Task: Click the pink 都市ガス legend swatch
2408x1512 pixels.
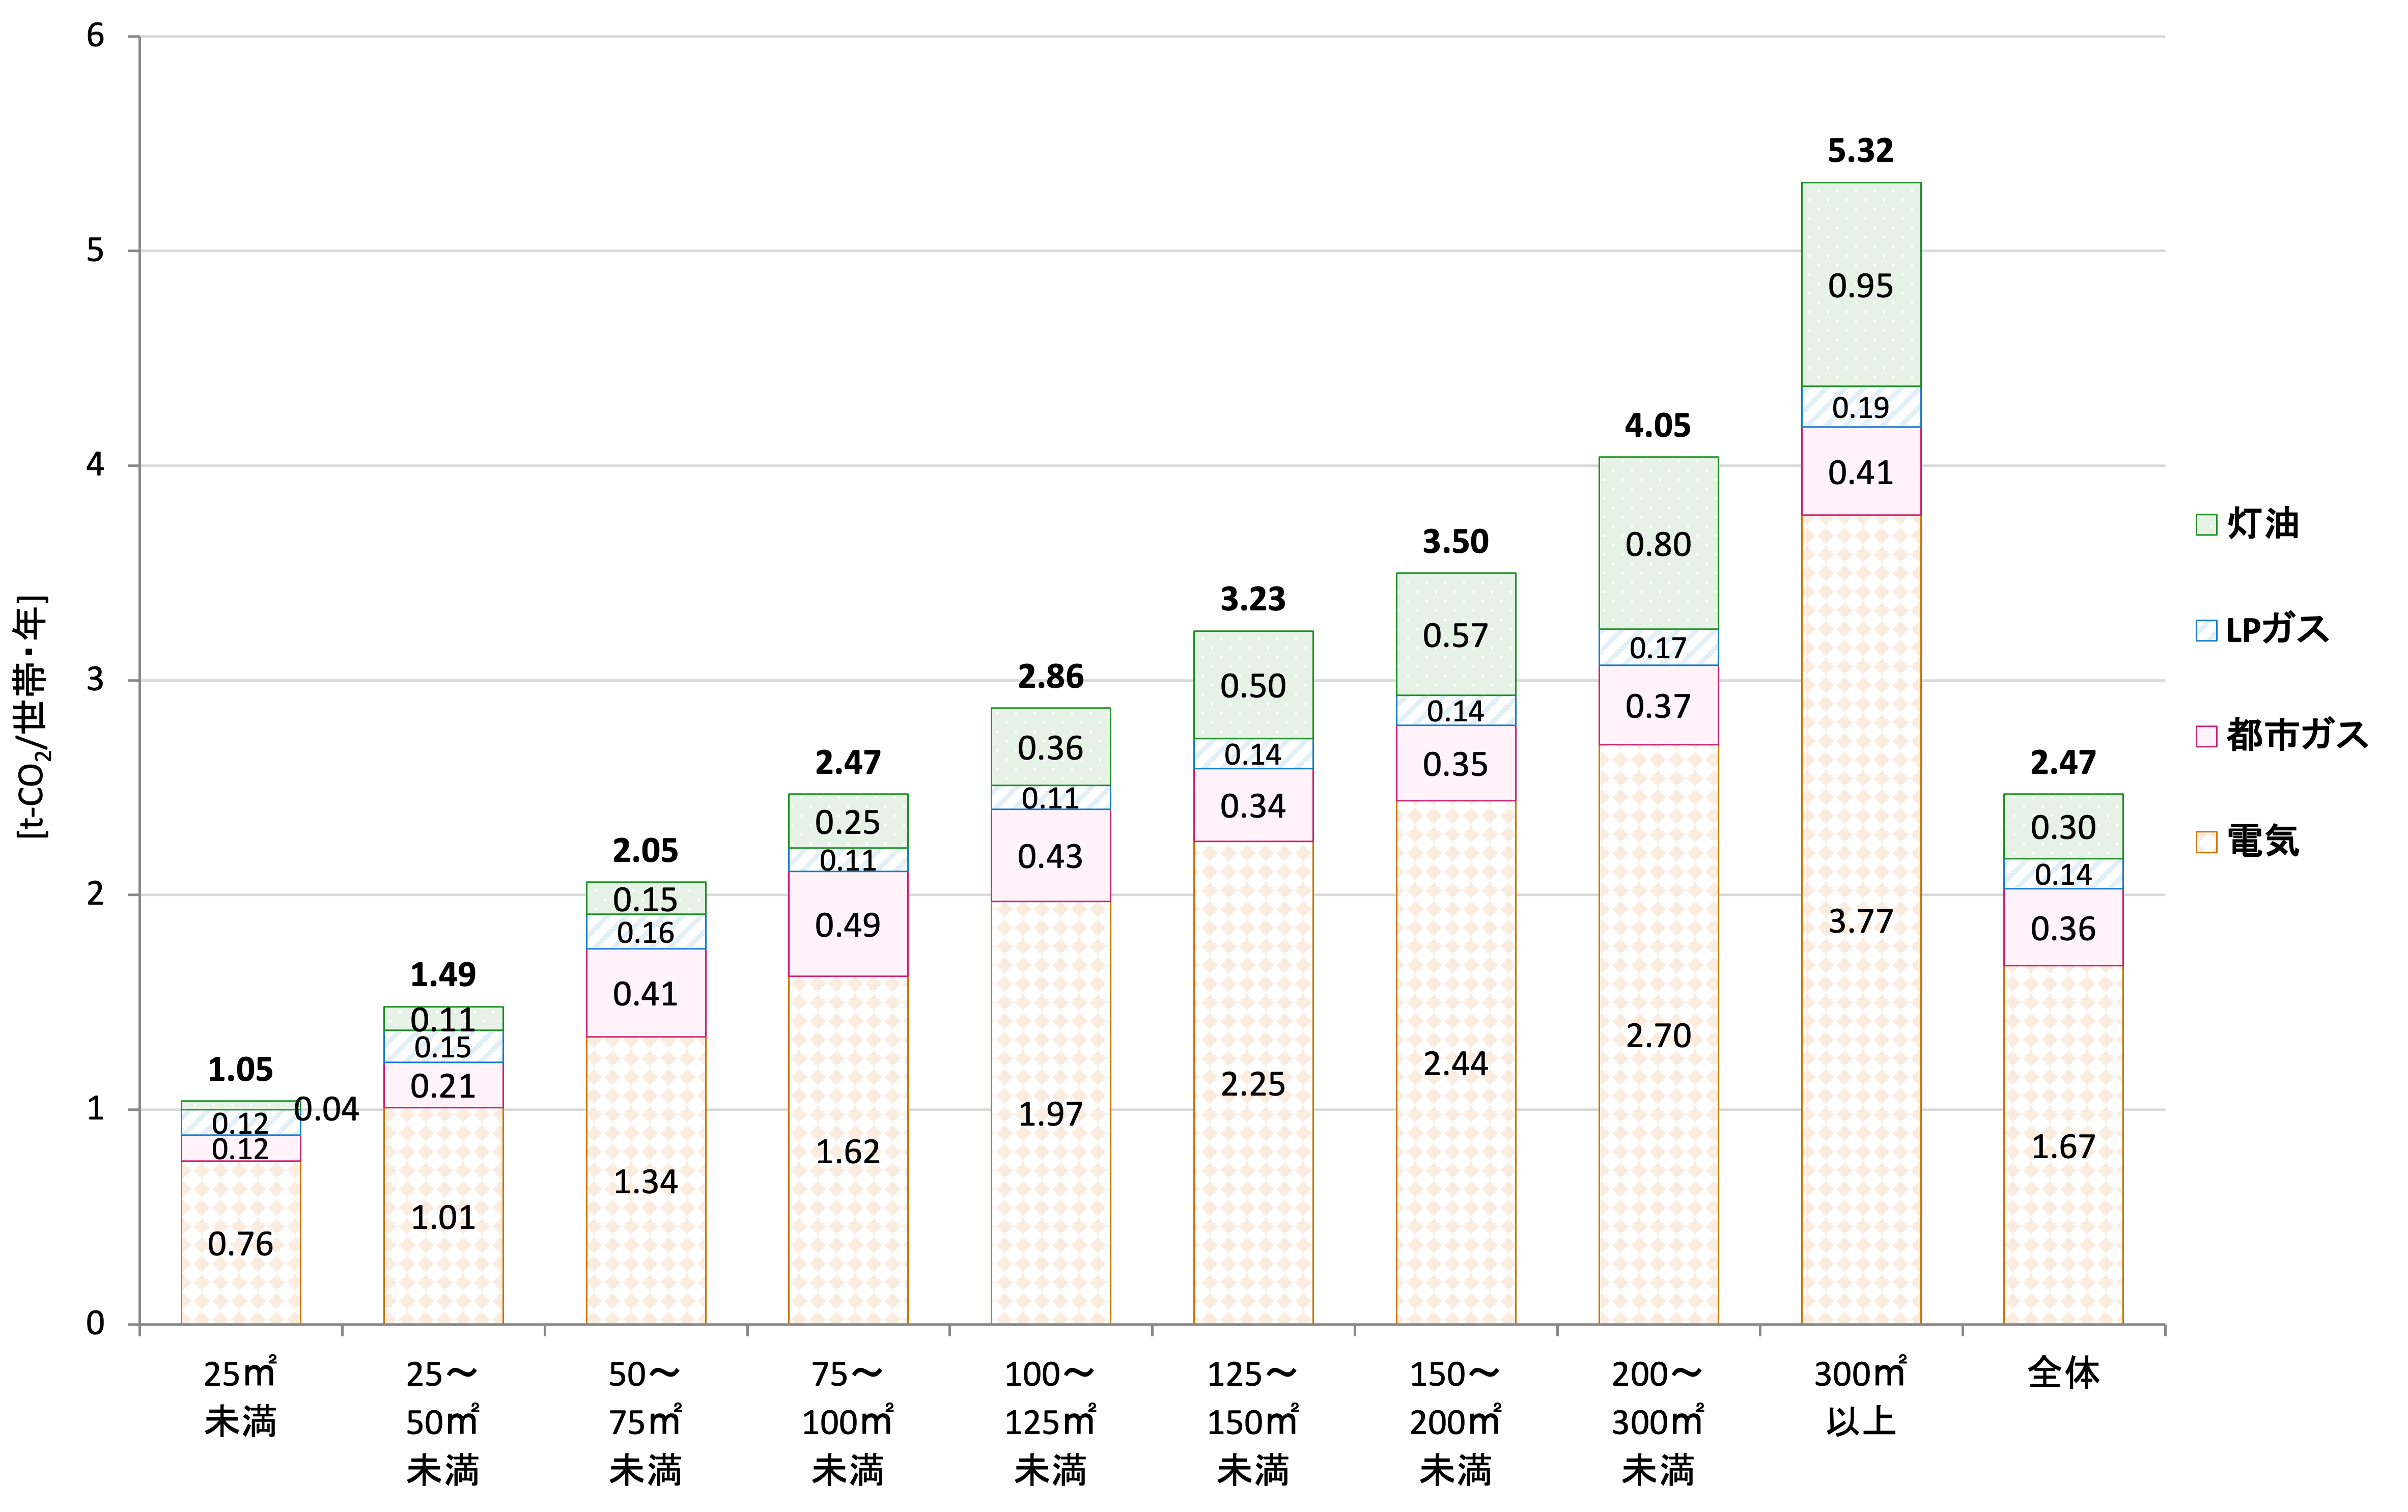Action: [x=2206, y=737]
